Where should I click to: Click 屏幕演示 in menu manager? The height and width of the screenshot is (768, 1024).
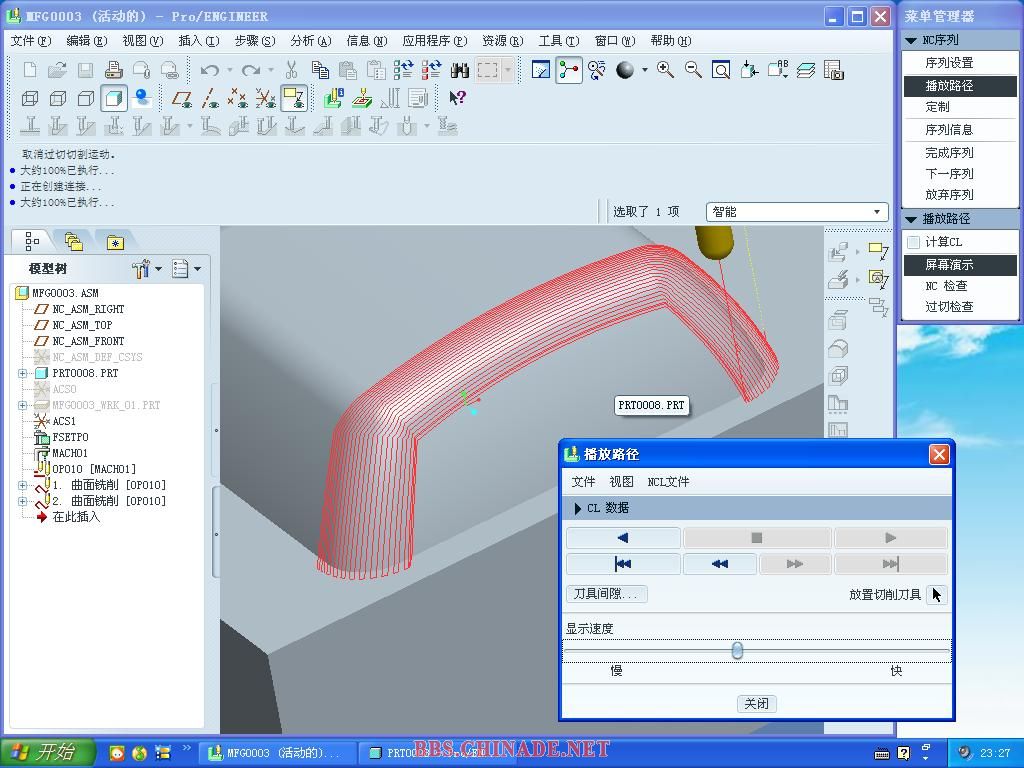tap(959, 264)
